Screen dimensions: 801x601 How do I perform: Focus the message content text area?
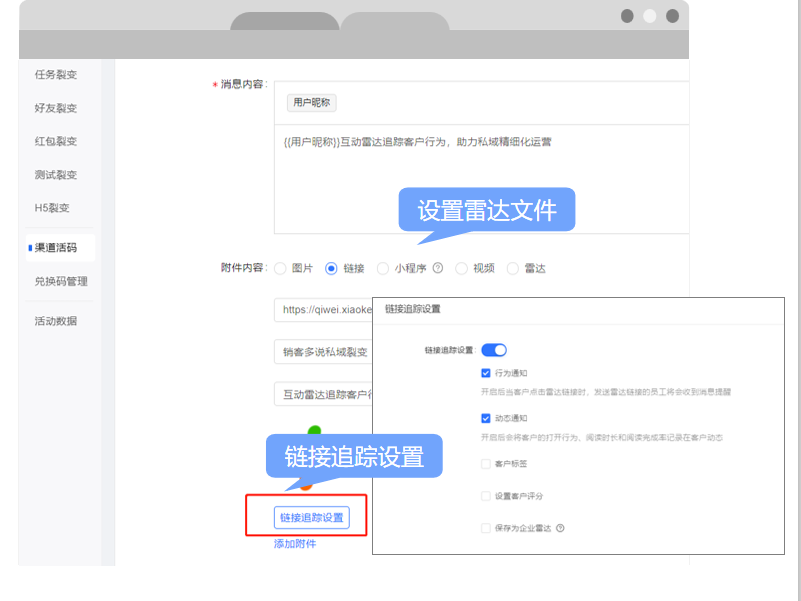(x=480, y=180)
